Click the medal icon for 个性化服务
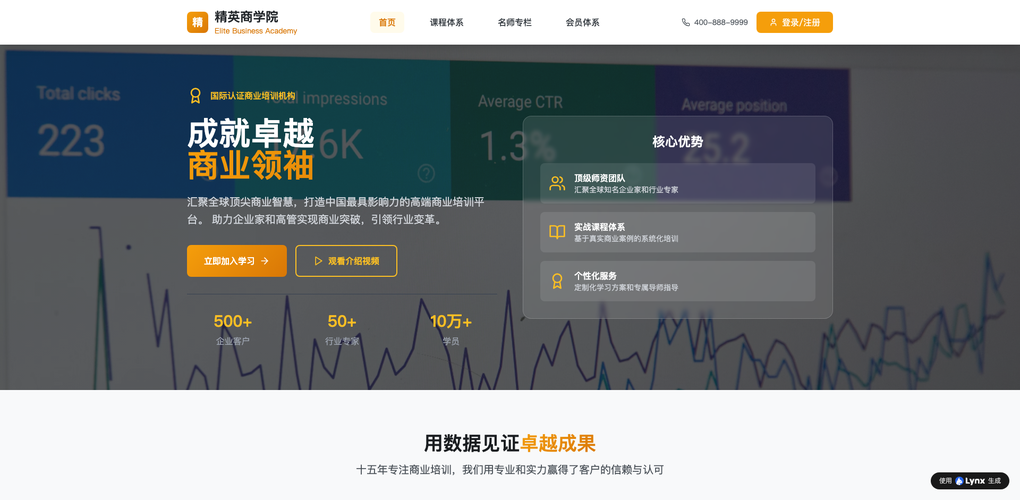This screenshot has height=500, width=1020. (557, 281)
